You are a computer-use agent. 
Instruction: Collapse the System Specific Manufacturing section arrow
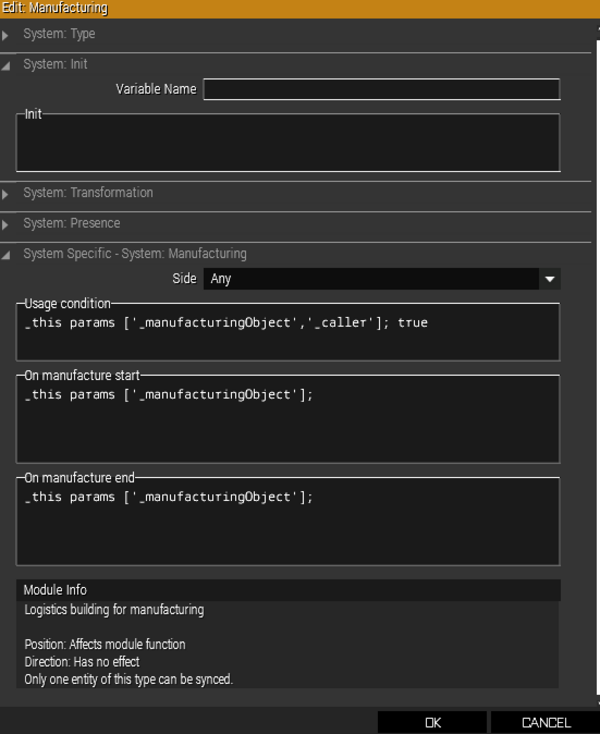[6, 256]
